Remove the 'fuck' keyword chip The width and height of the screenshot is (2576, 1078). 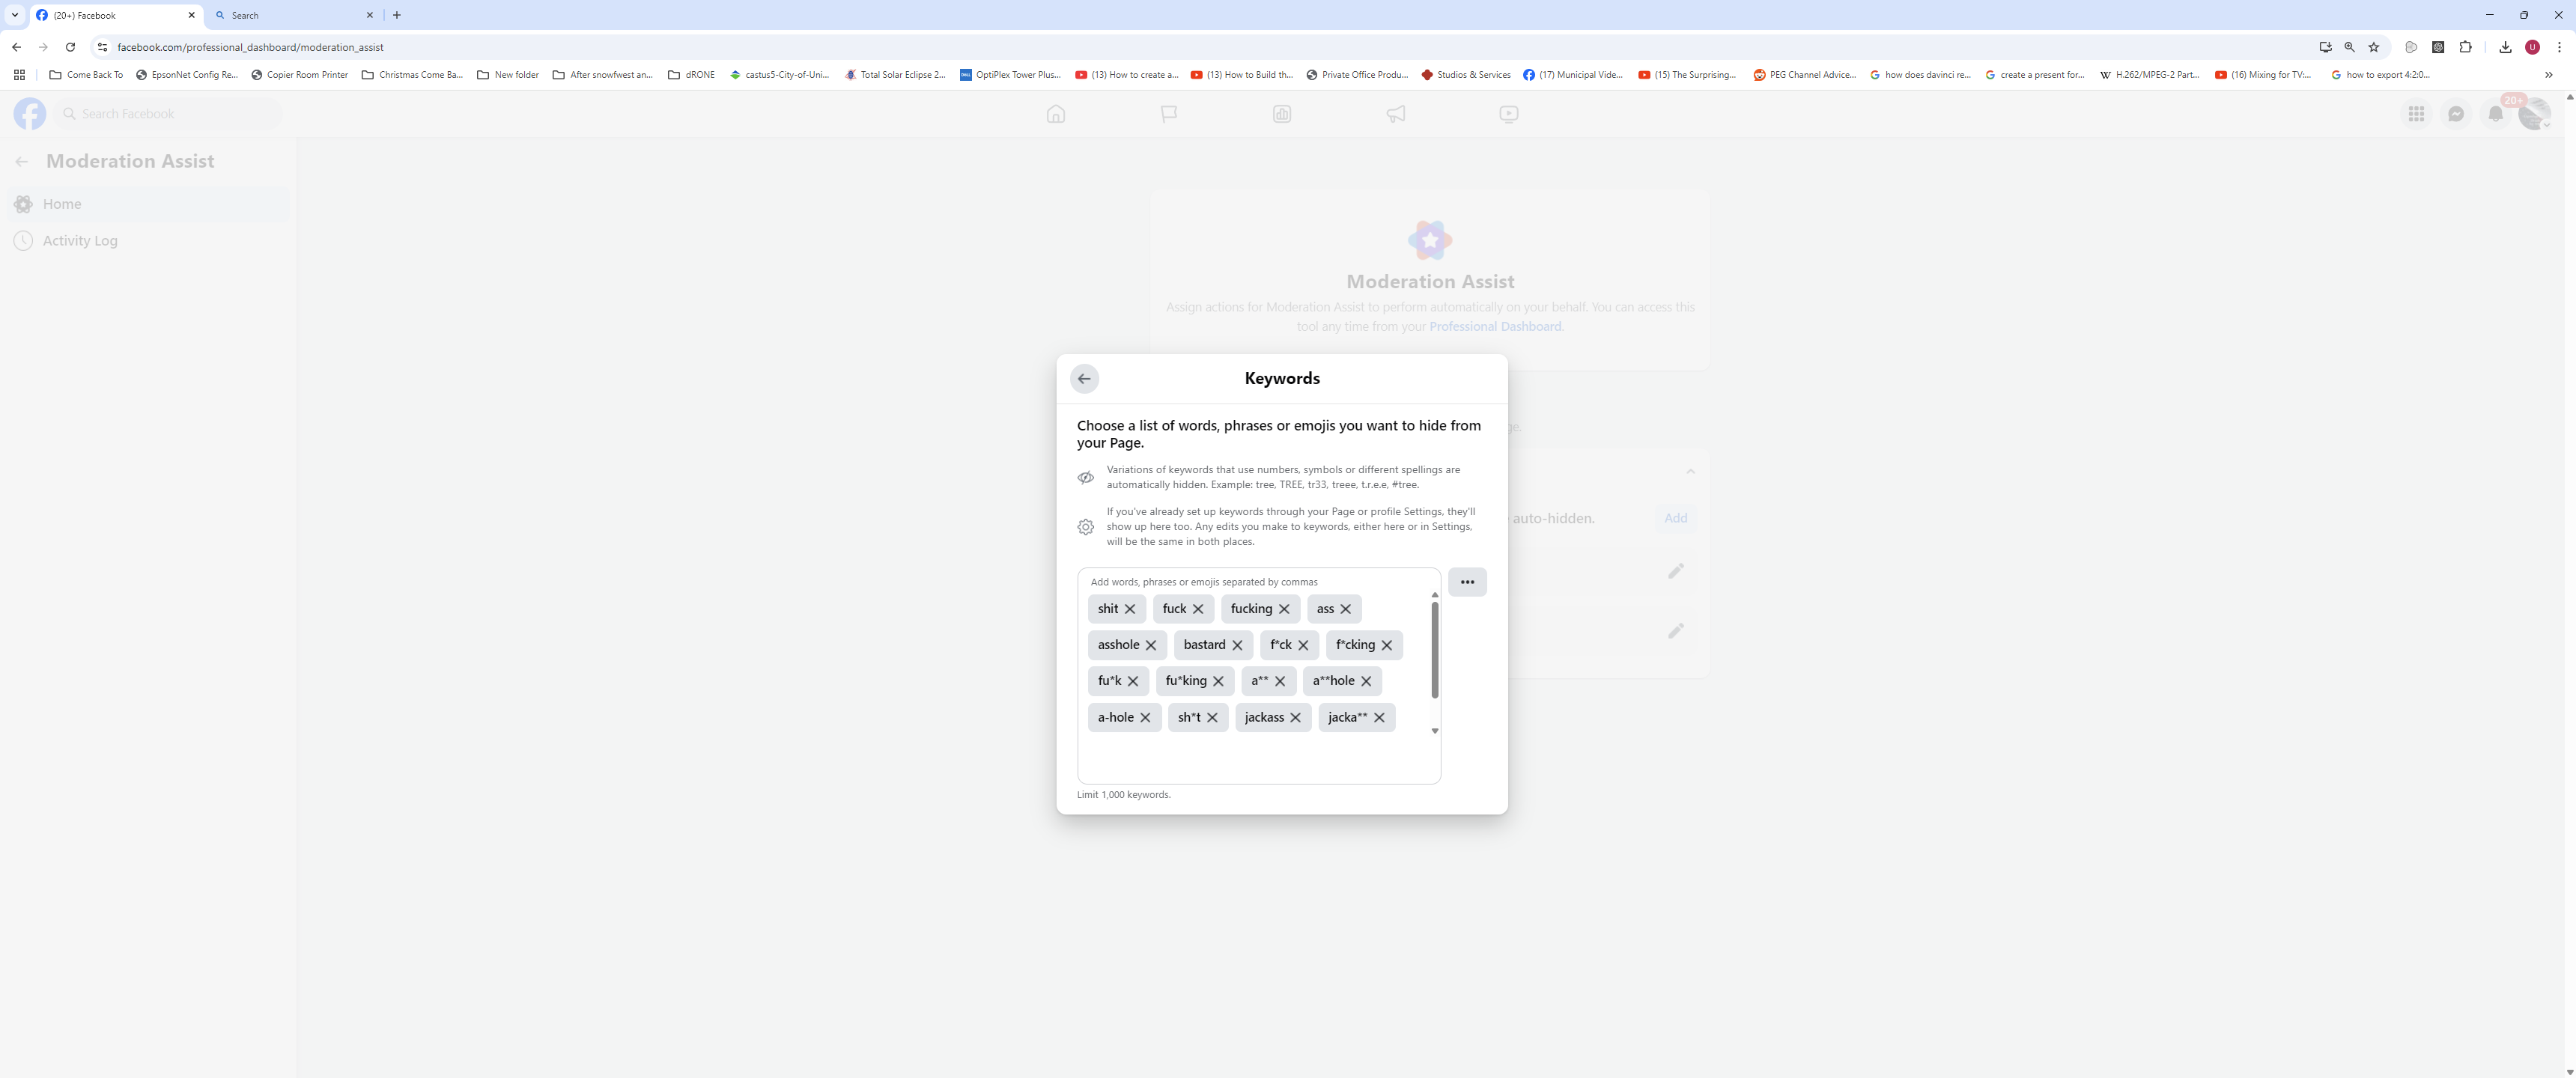click(1198, 609)
